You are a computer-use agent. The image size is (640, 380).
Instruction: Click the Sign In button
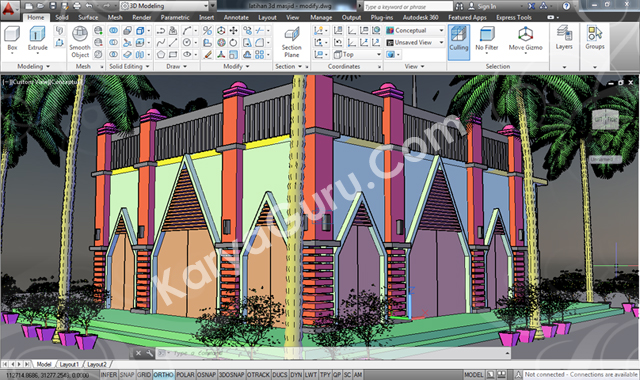point(482,6)
